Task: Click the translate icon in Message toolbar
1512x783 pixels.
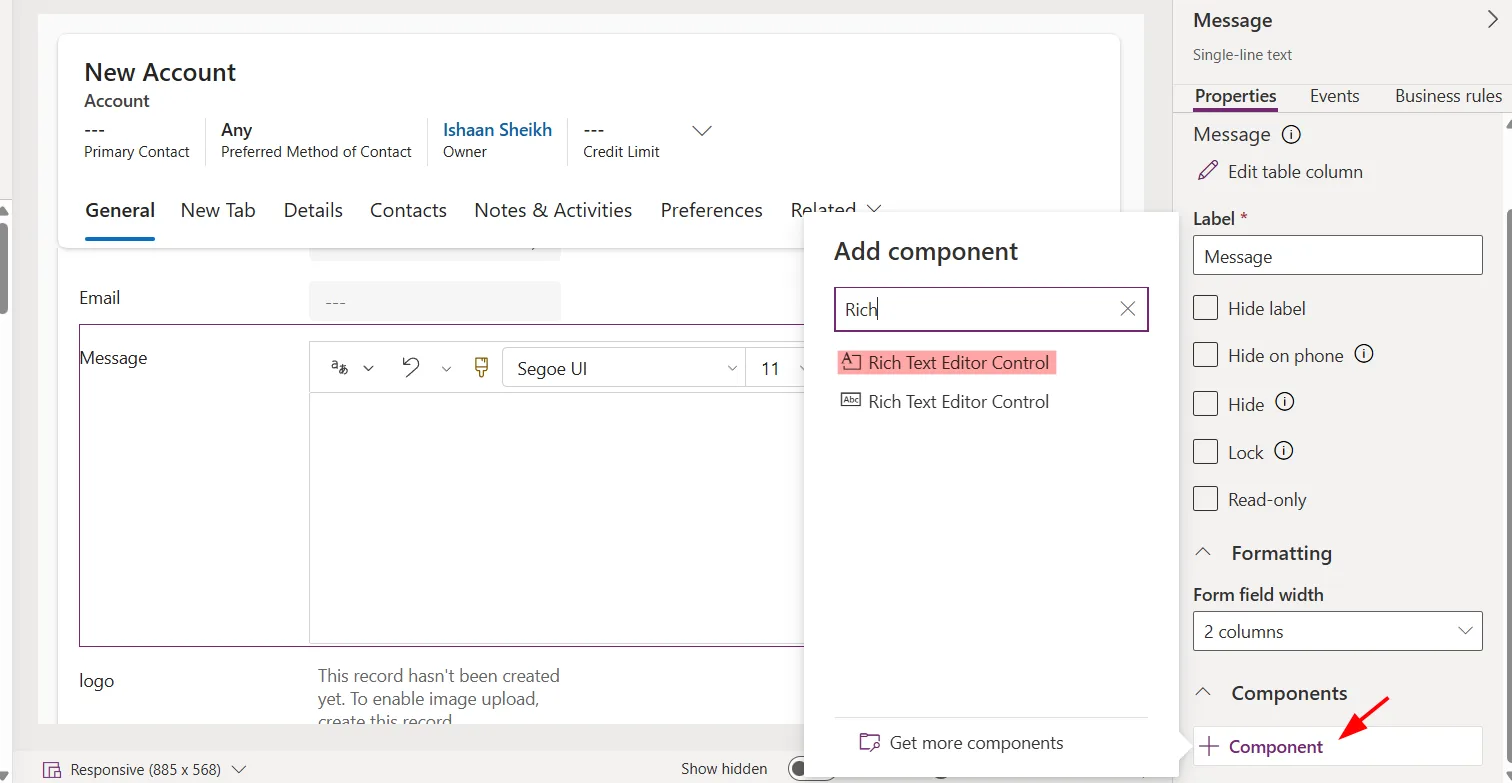Action: pyautogui.click(x=339, y=367)
